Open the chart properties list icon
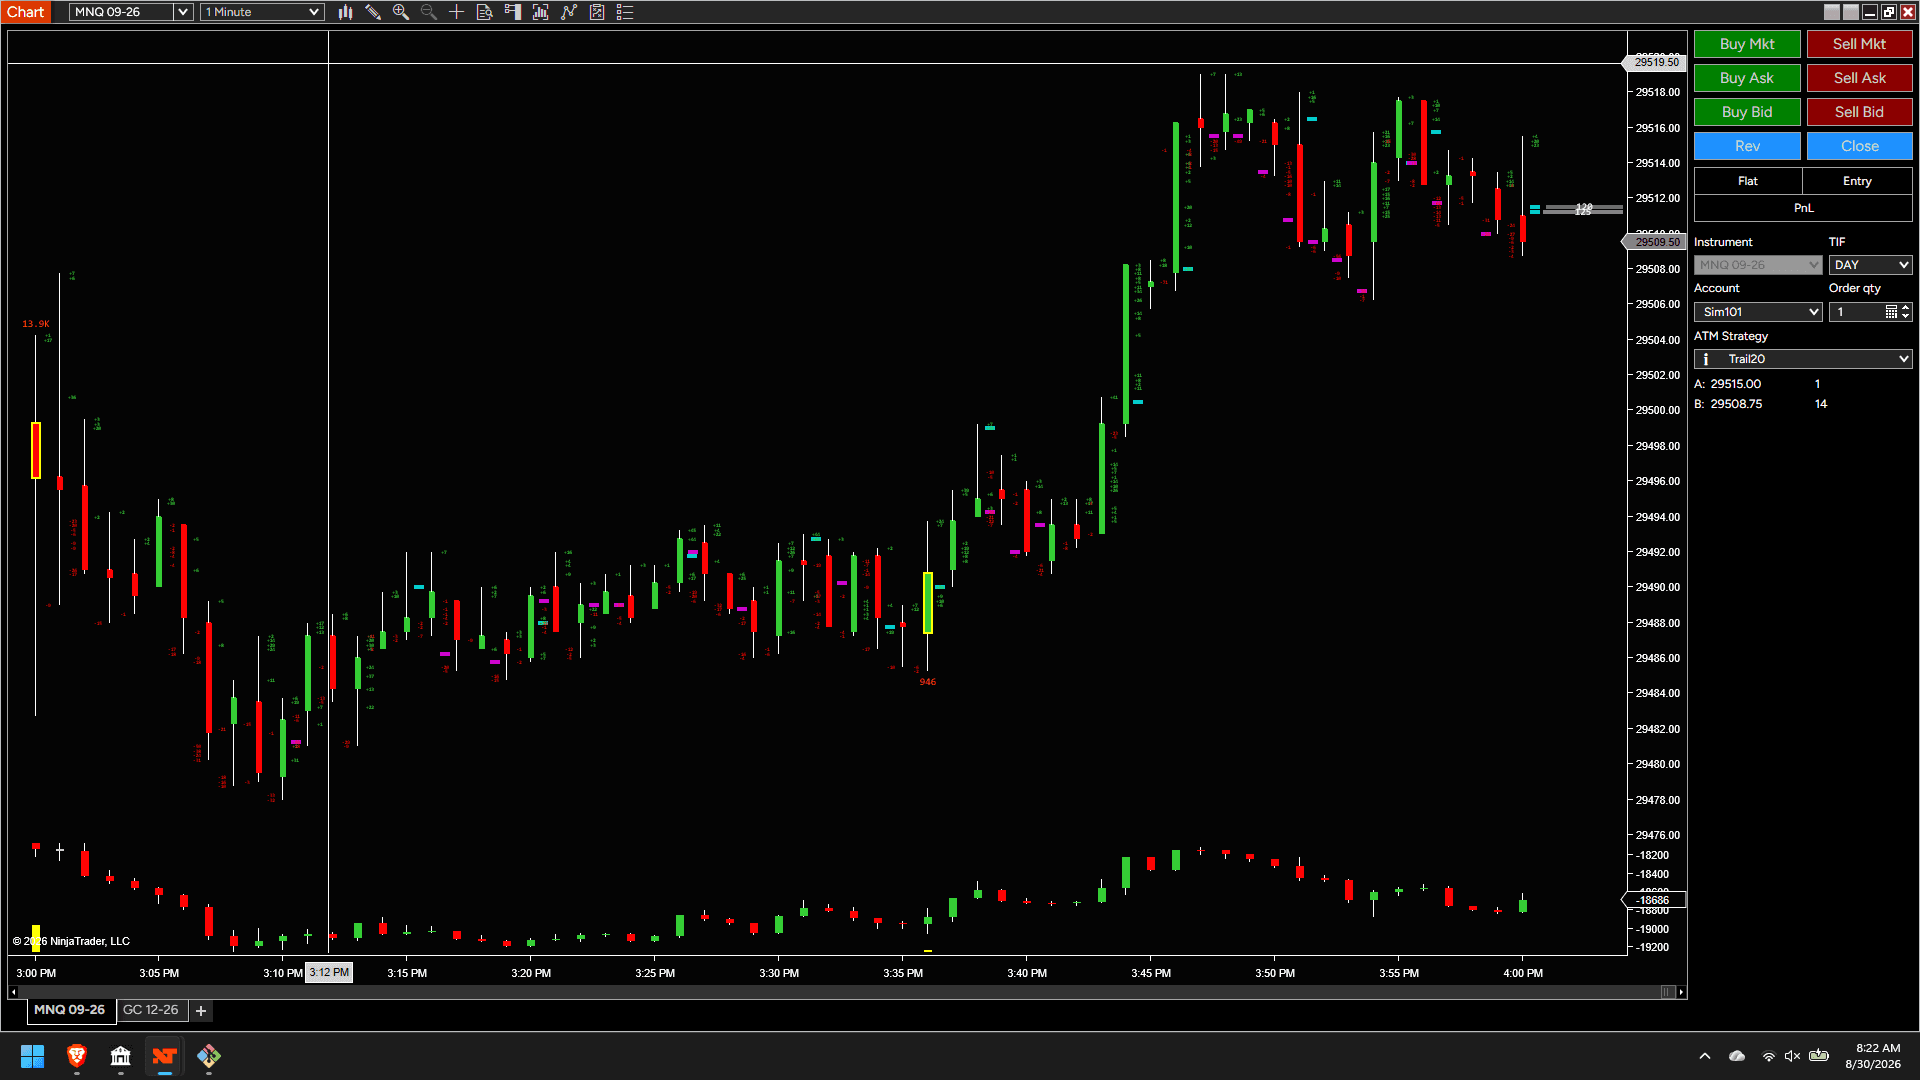Screen dimensions: 1920x1080 click(625, 12)
